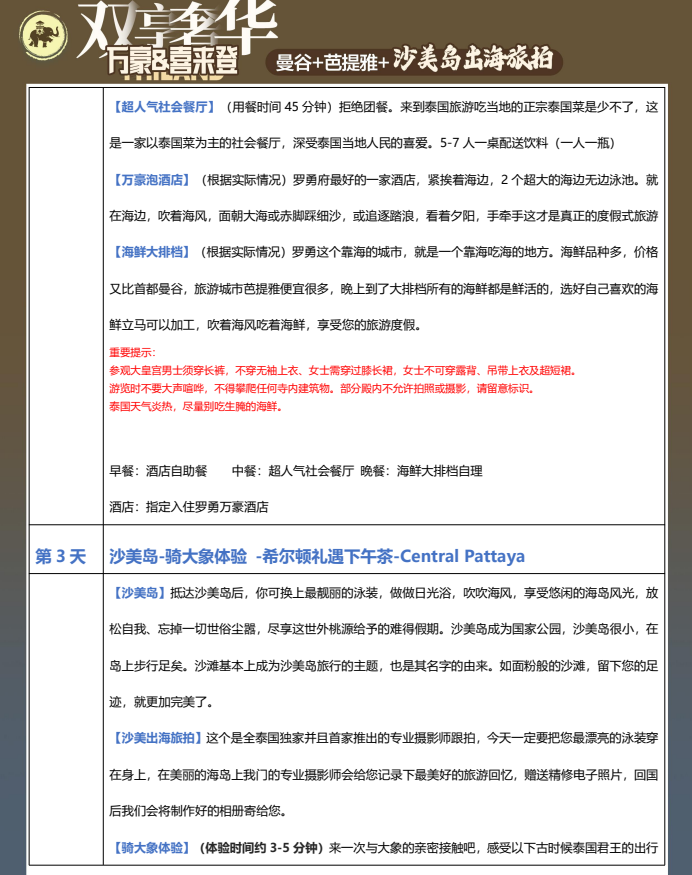Click the 双享奢华 万豪&喜来登 title banner
Image resolution: width=692 pixels, height=875 pixels.
[177, 38]
